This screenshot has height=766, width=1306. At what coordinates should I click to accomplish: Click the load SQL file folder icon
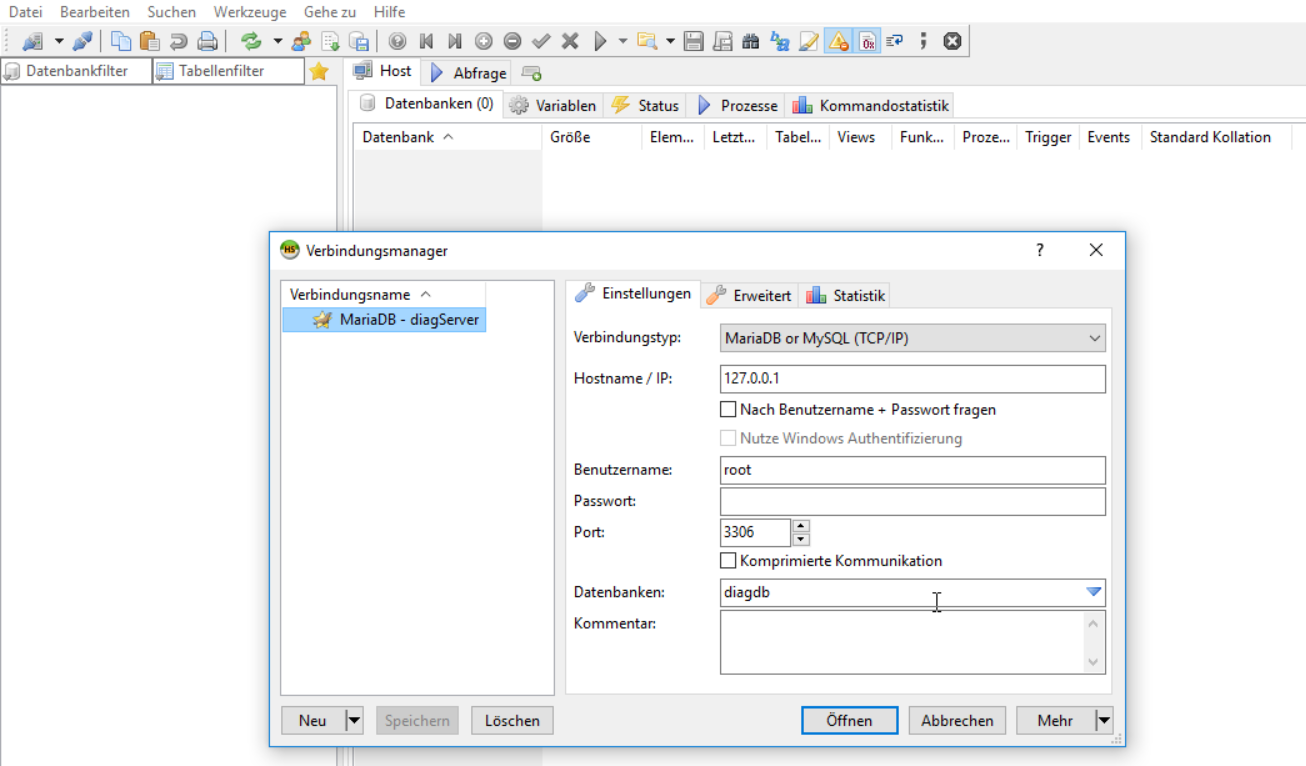(647, 41)
